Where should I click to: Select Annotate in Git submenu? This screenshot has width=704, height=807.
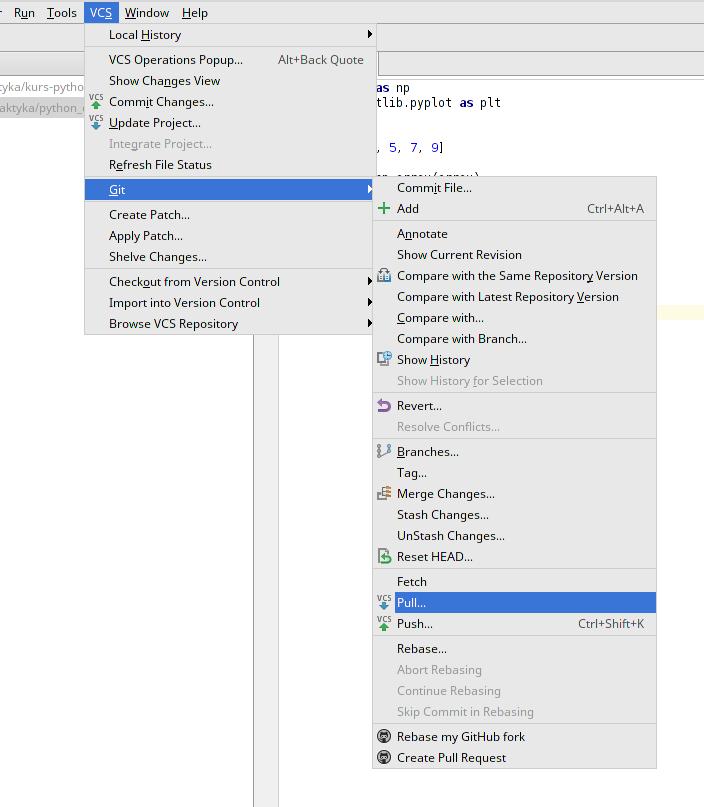pos(514,234)
